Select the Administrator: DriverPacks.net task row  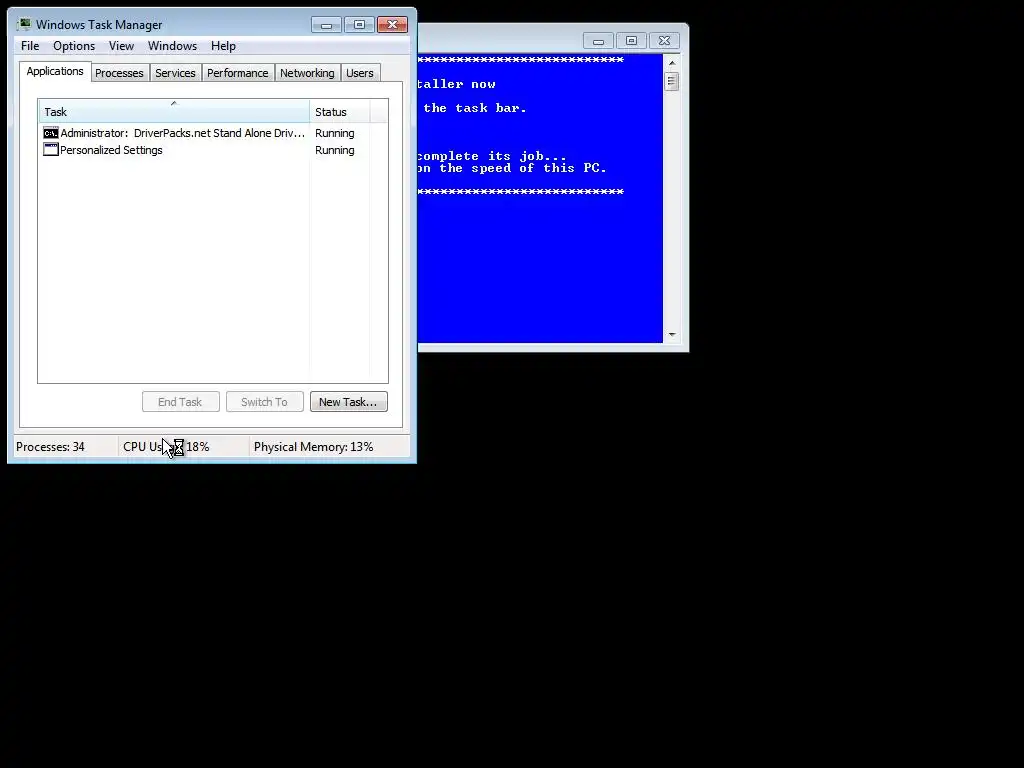pyautogui.click(x=213, y=133)
